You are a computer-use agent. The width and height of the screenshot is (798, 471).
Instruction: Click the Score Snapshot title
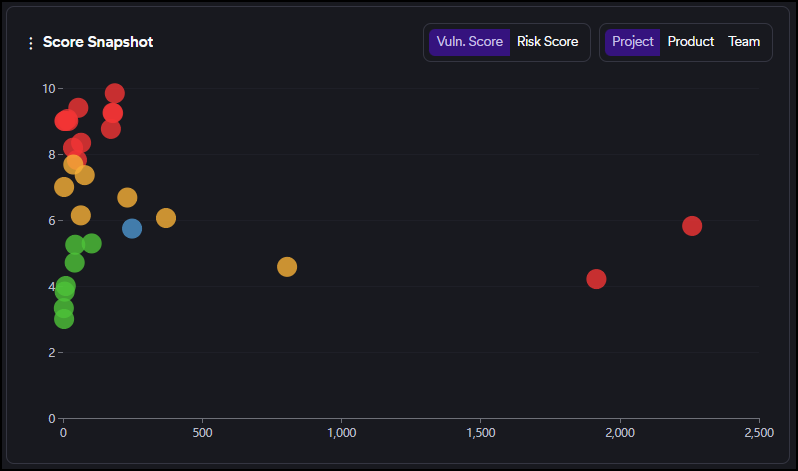[98, 42]
